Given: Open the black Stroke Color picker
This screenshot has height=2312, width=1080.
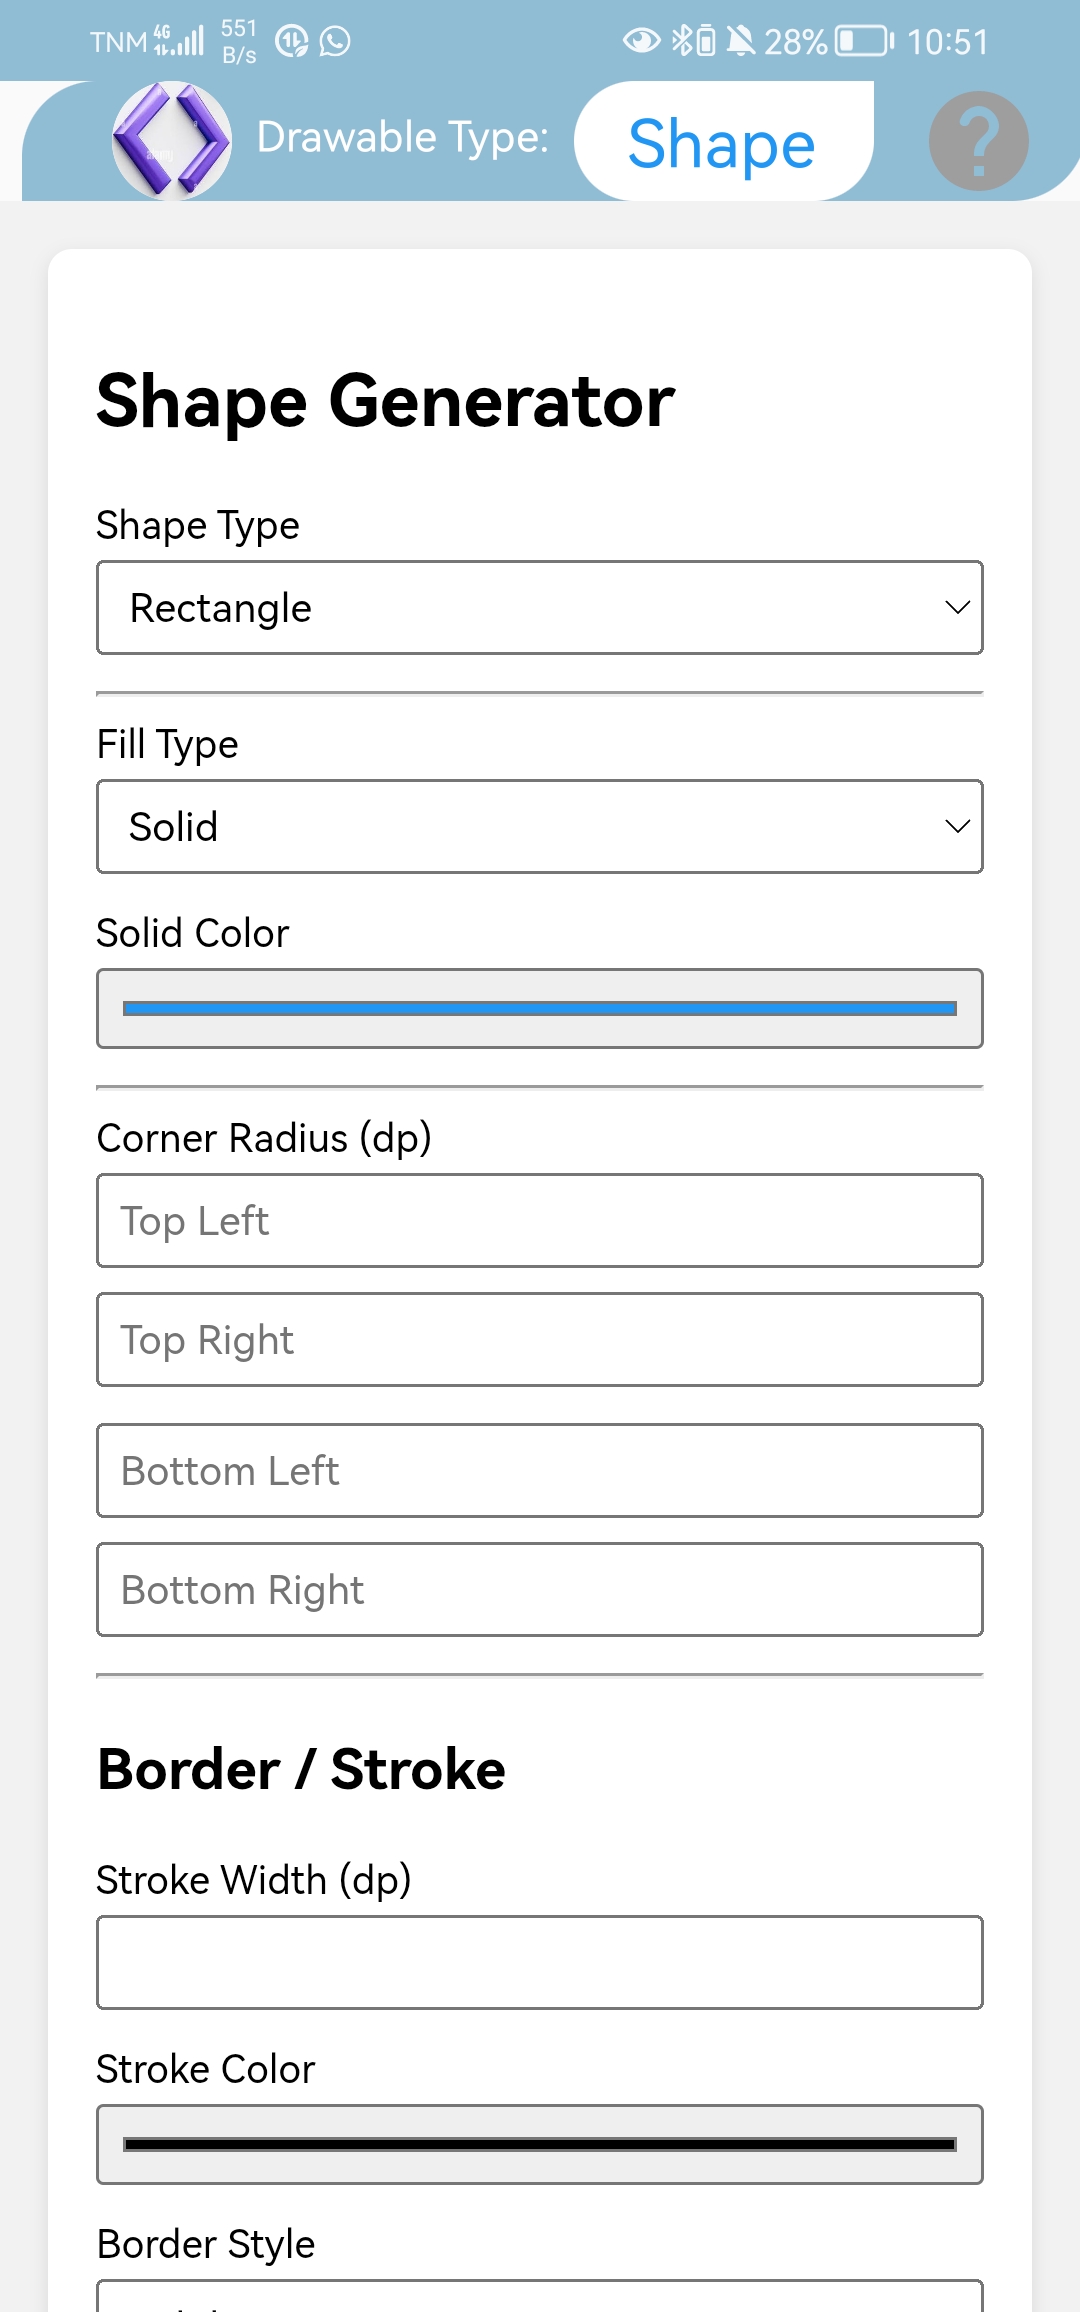Looking at the screenshot, I should (540, 2144).
